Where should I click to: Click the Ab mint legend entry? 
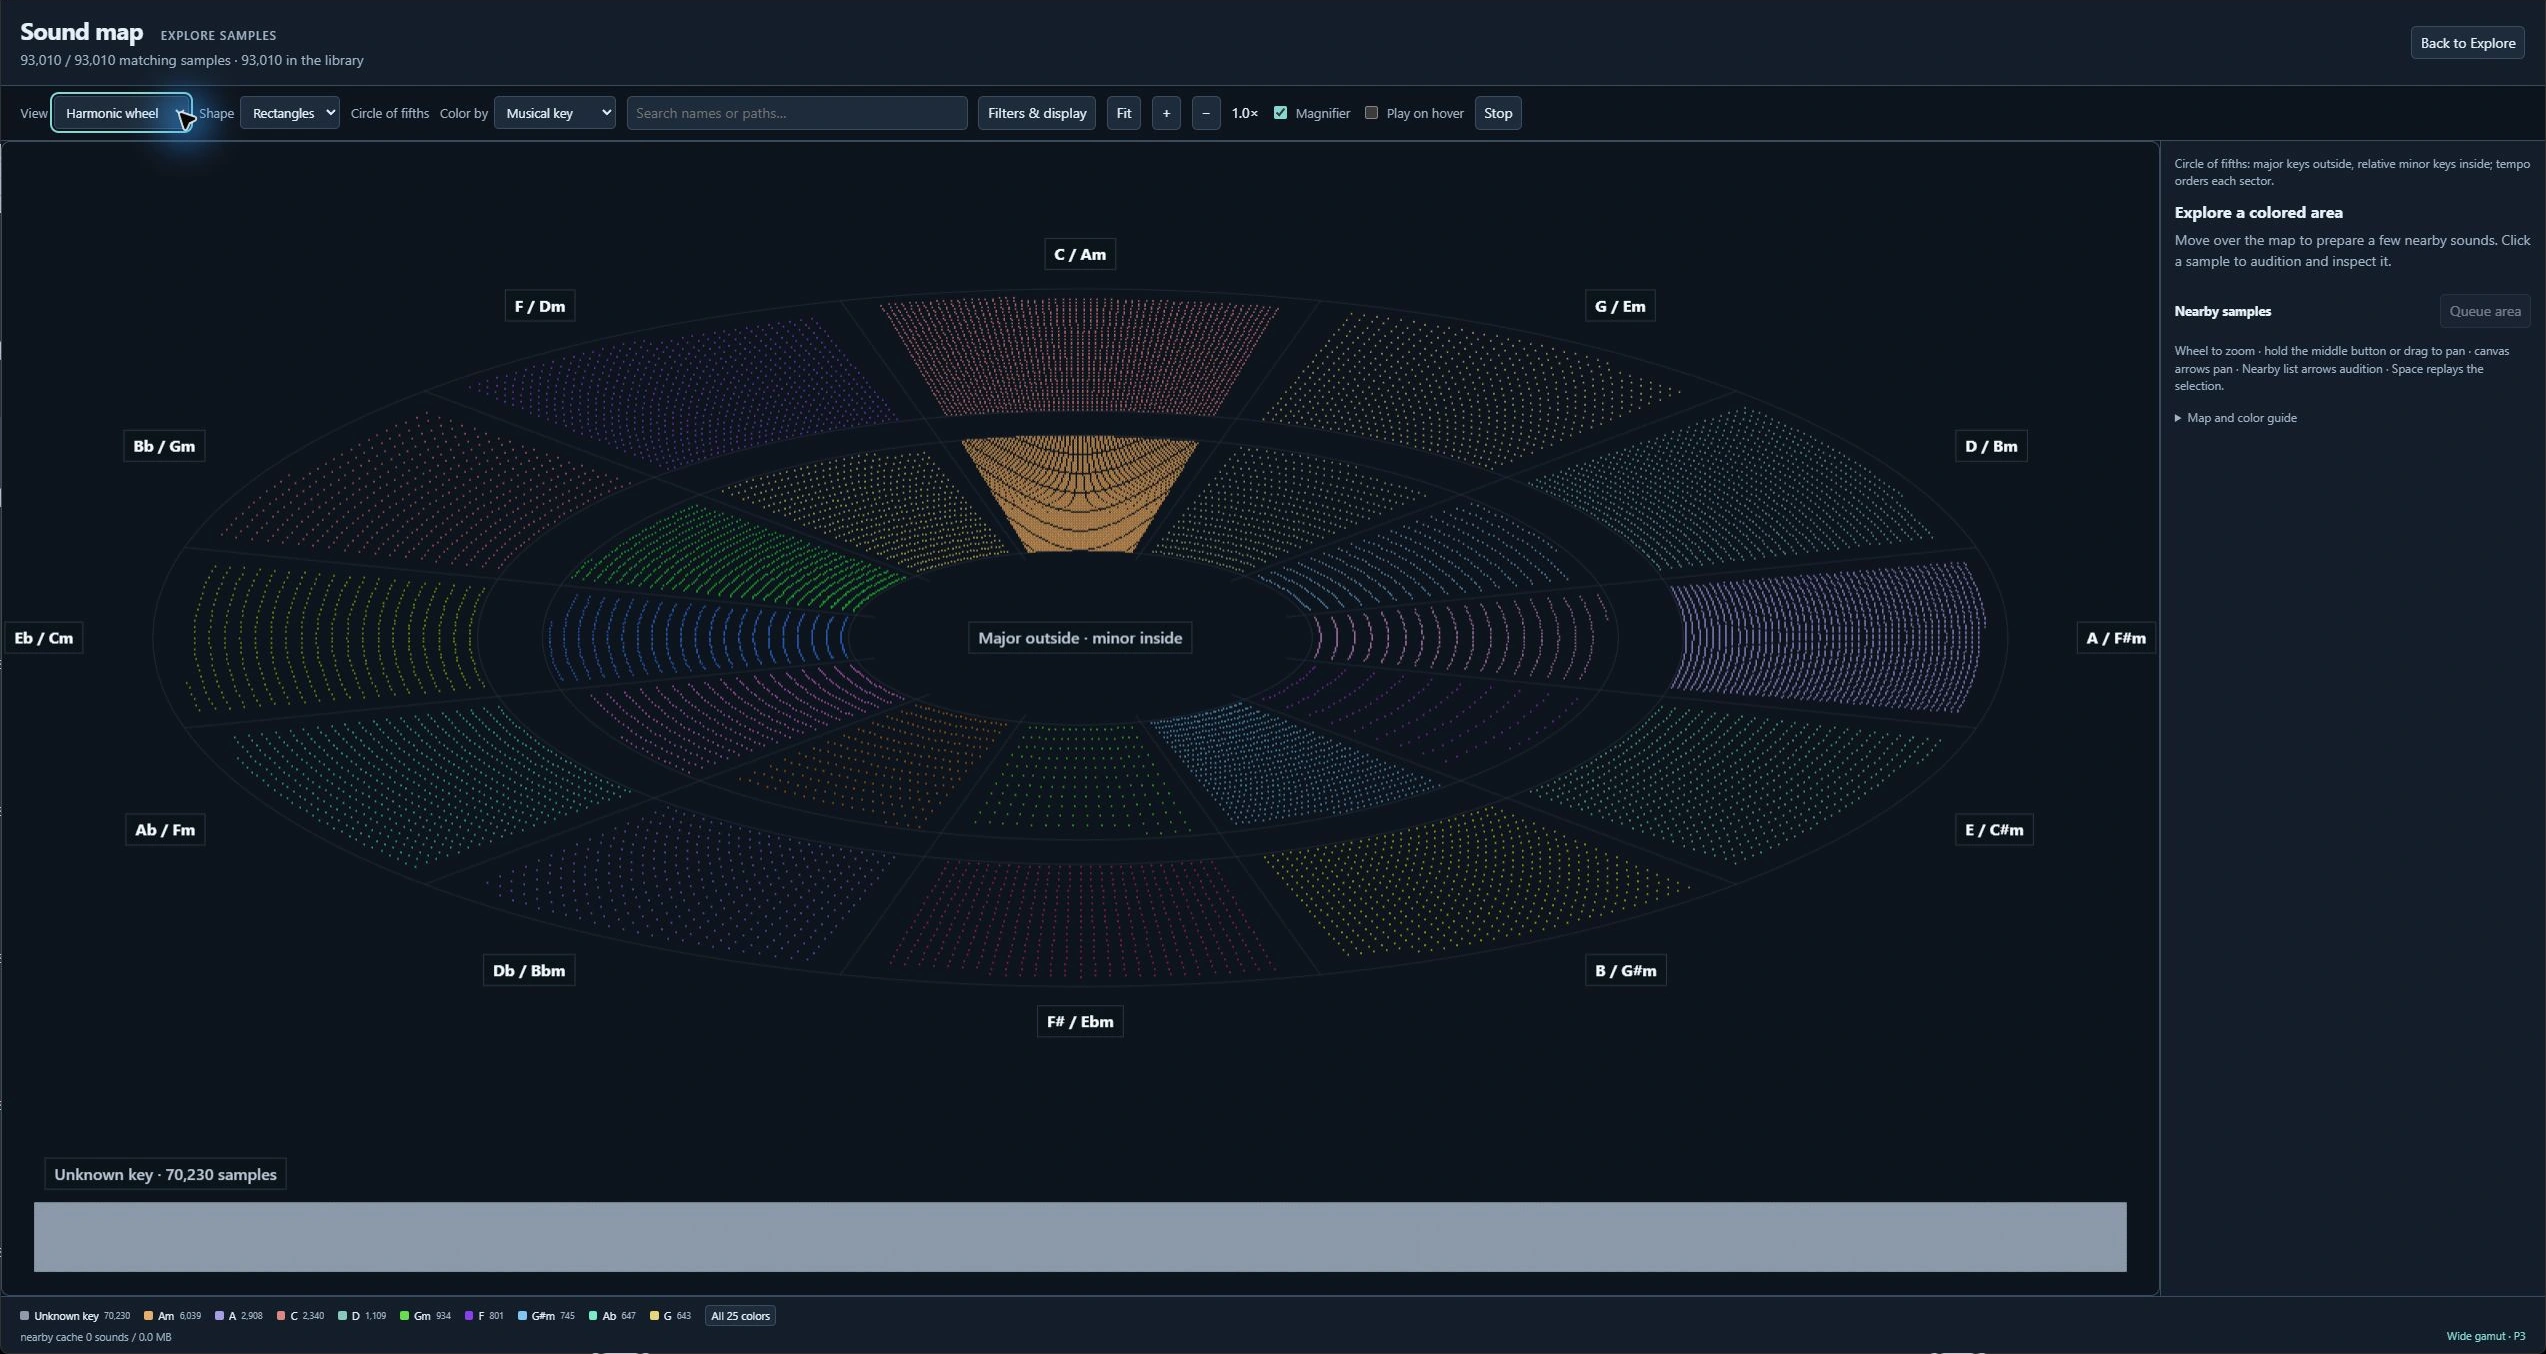pyautogui.click(x=612, y=1316)
